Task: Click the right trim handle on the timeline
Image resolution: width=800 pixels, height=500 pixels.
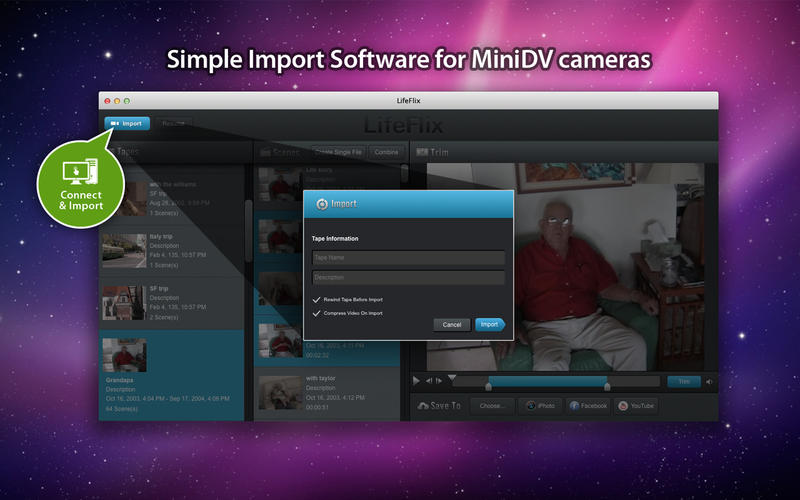Action: coord(607,385)
